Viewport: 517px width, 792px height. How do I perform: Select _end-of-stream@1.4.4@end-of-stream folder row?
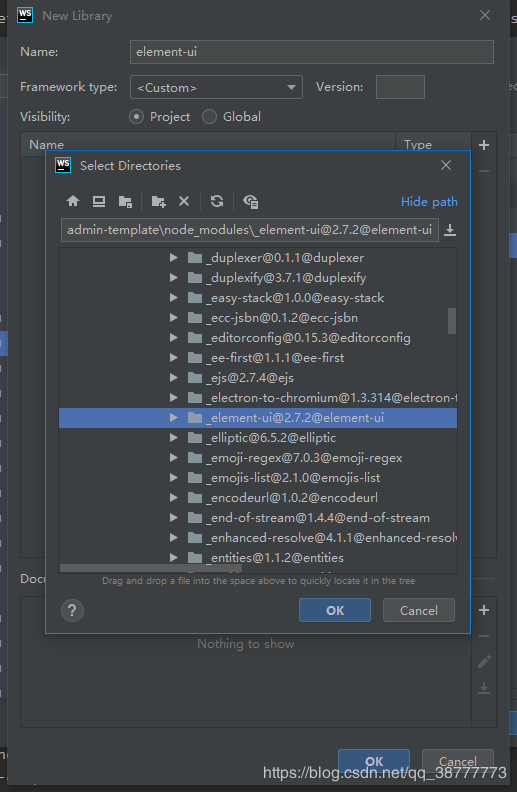pos(258,518)
